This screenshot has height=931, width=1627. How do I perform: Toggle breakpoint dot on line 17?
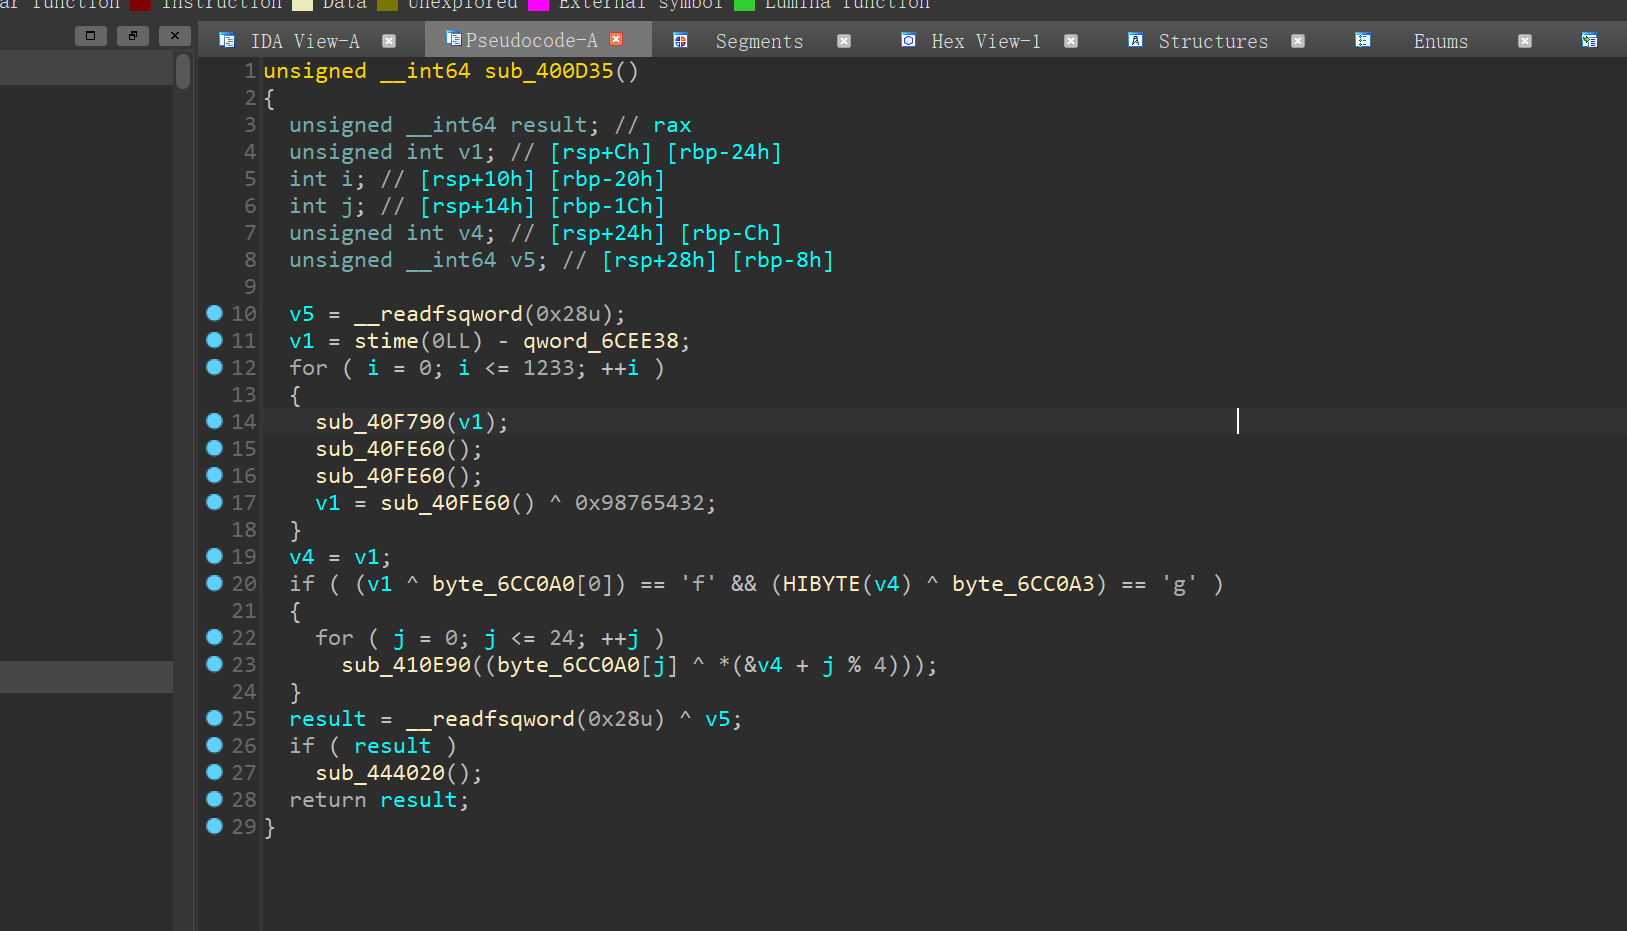(214, 502)
